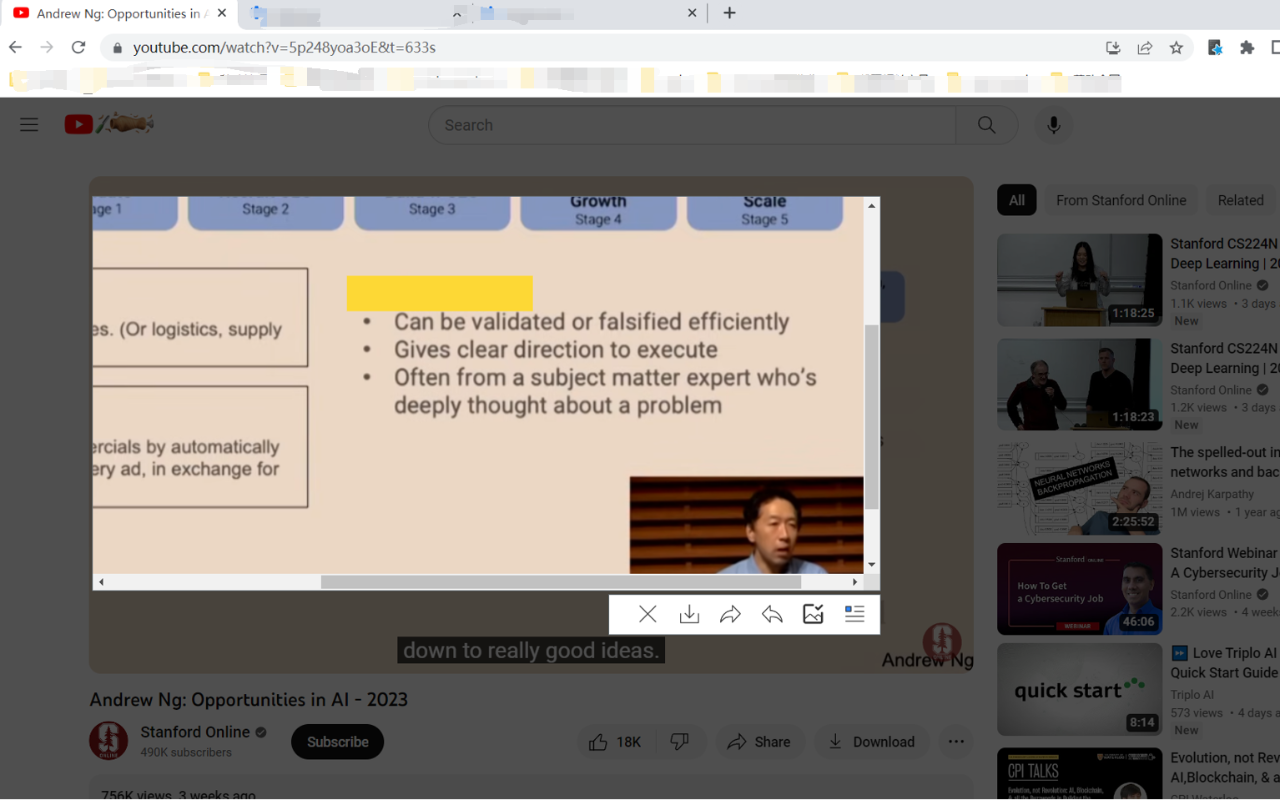This screenshot has width=1280, height=800.
Task: Open the CPI Talks video thumbnail
Action: [x=1080, y=774]
